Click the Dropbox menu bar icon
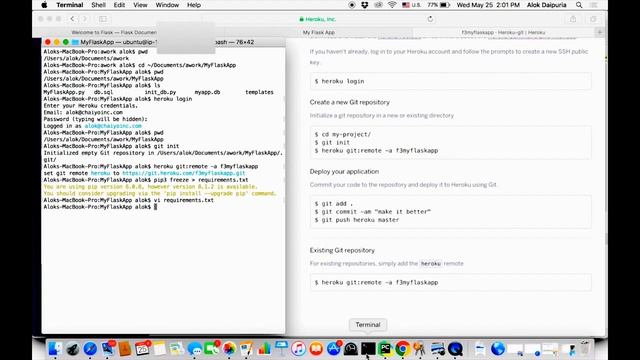Screen dimensions: 640x360 coord(364,5)
